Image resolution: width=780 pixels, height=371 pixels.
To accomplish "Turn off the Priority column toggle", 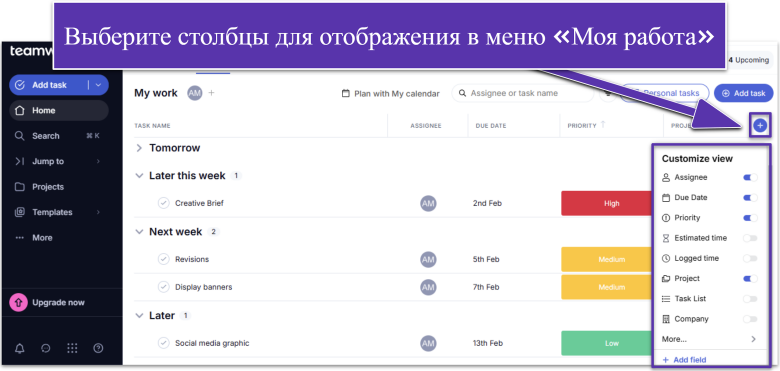I will click(x=750, y=218).
